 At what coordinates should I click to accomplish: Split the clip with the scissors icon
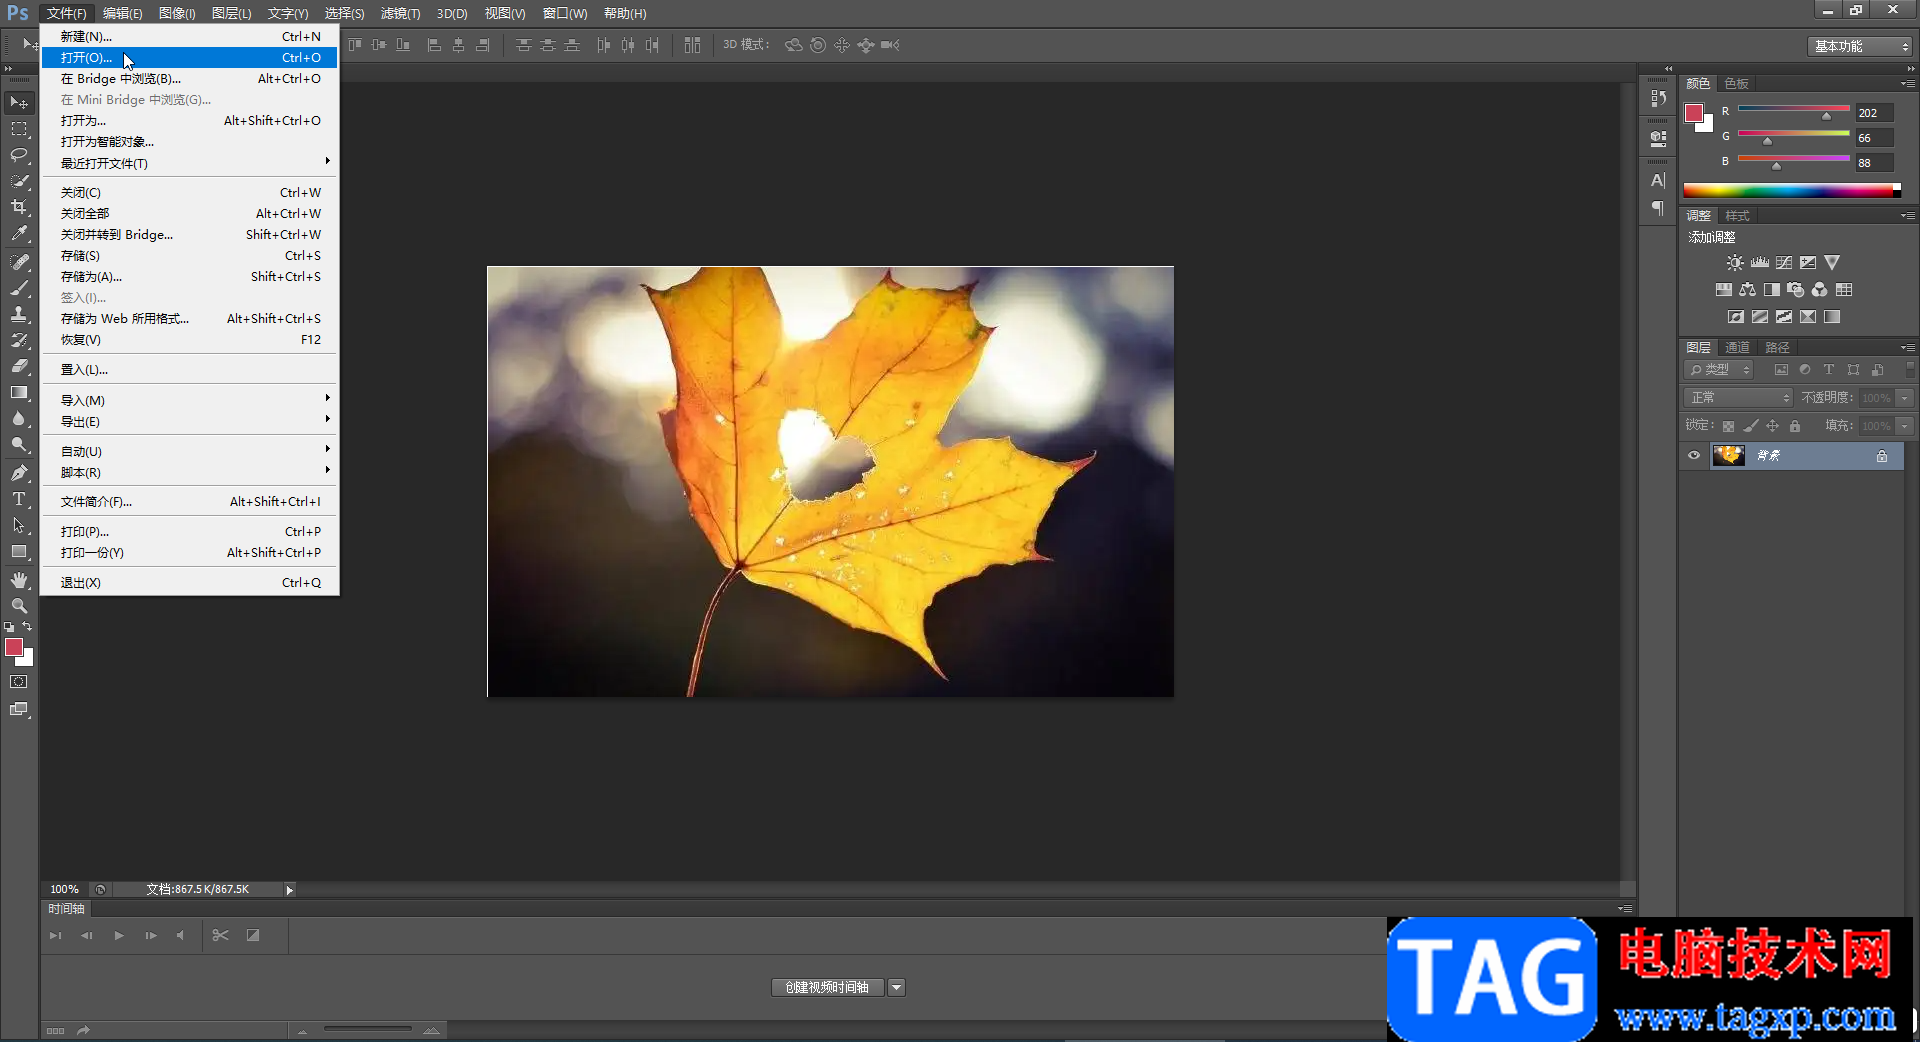[x=221, y=936]
